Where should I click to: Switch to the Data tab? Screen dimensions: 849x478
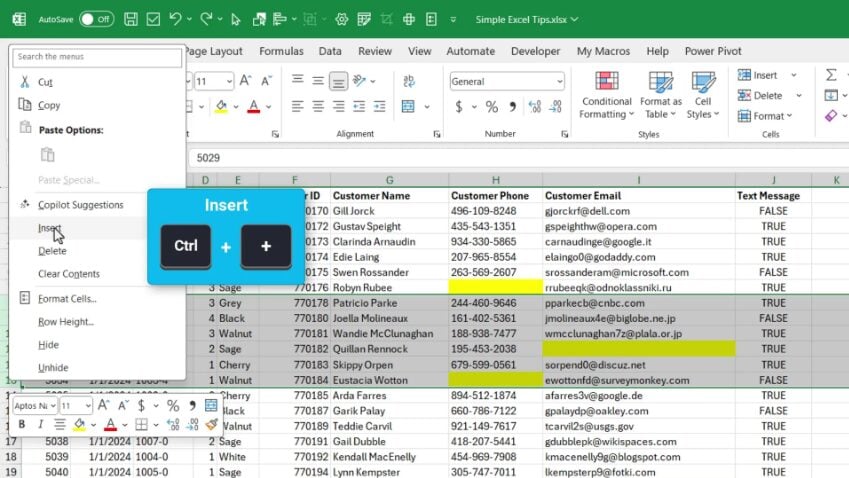tap(330, 51)
